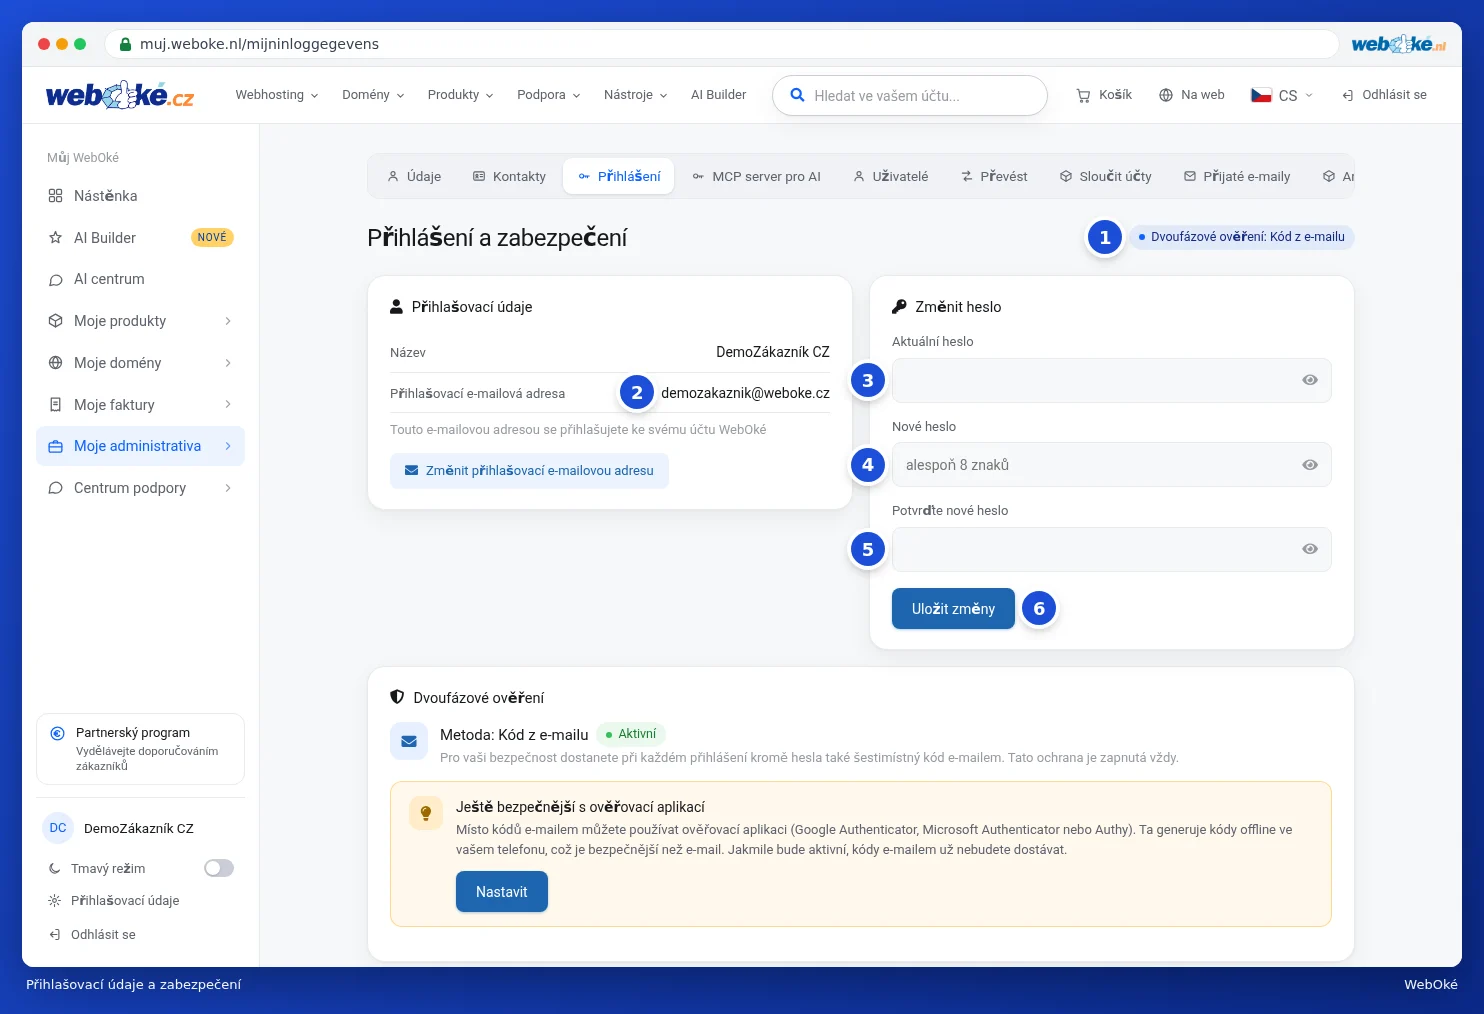Image resolution: width=1484 pixels, height=1014 pixels.
Task: Click the search magnifier icon
Action: point(797,95)
